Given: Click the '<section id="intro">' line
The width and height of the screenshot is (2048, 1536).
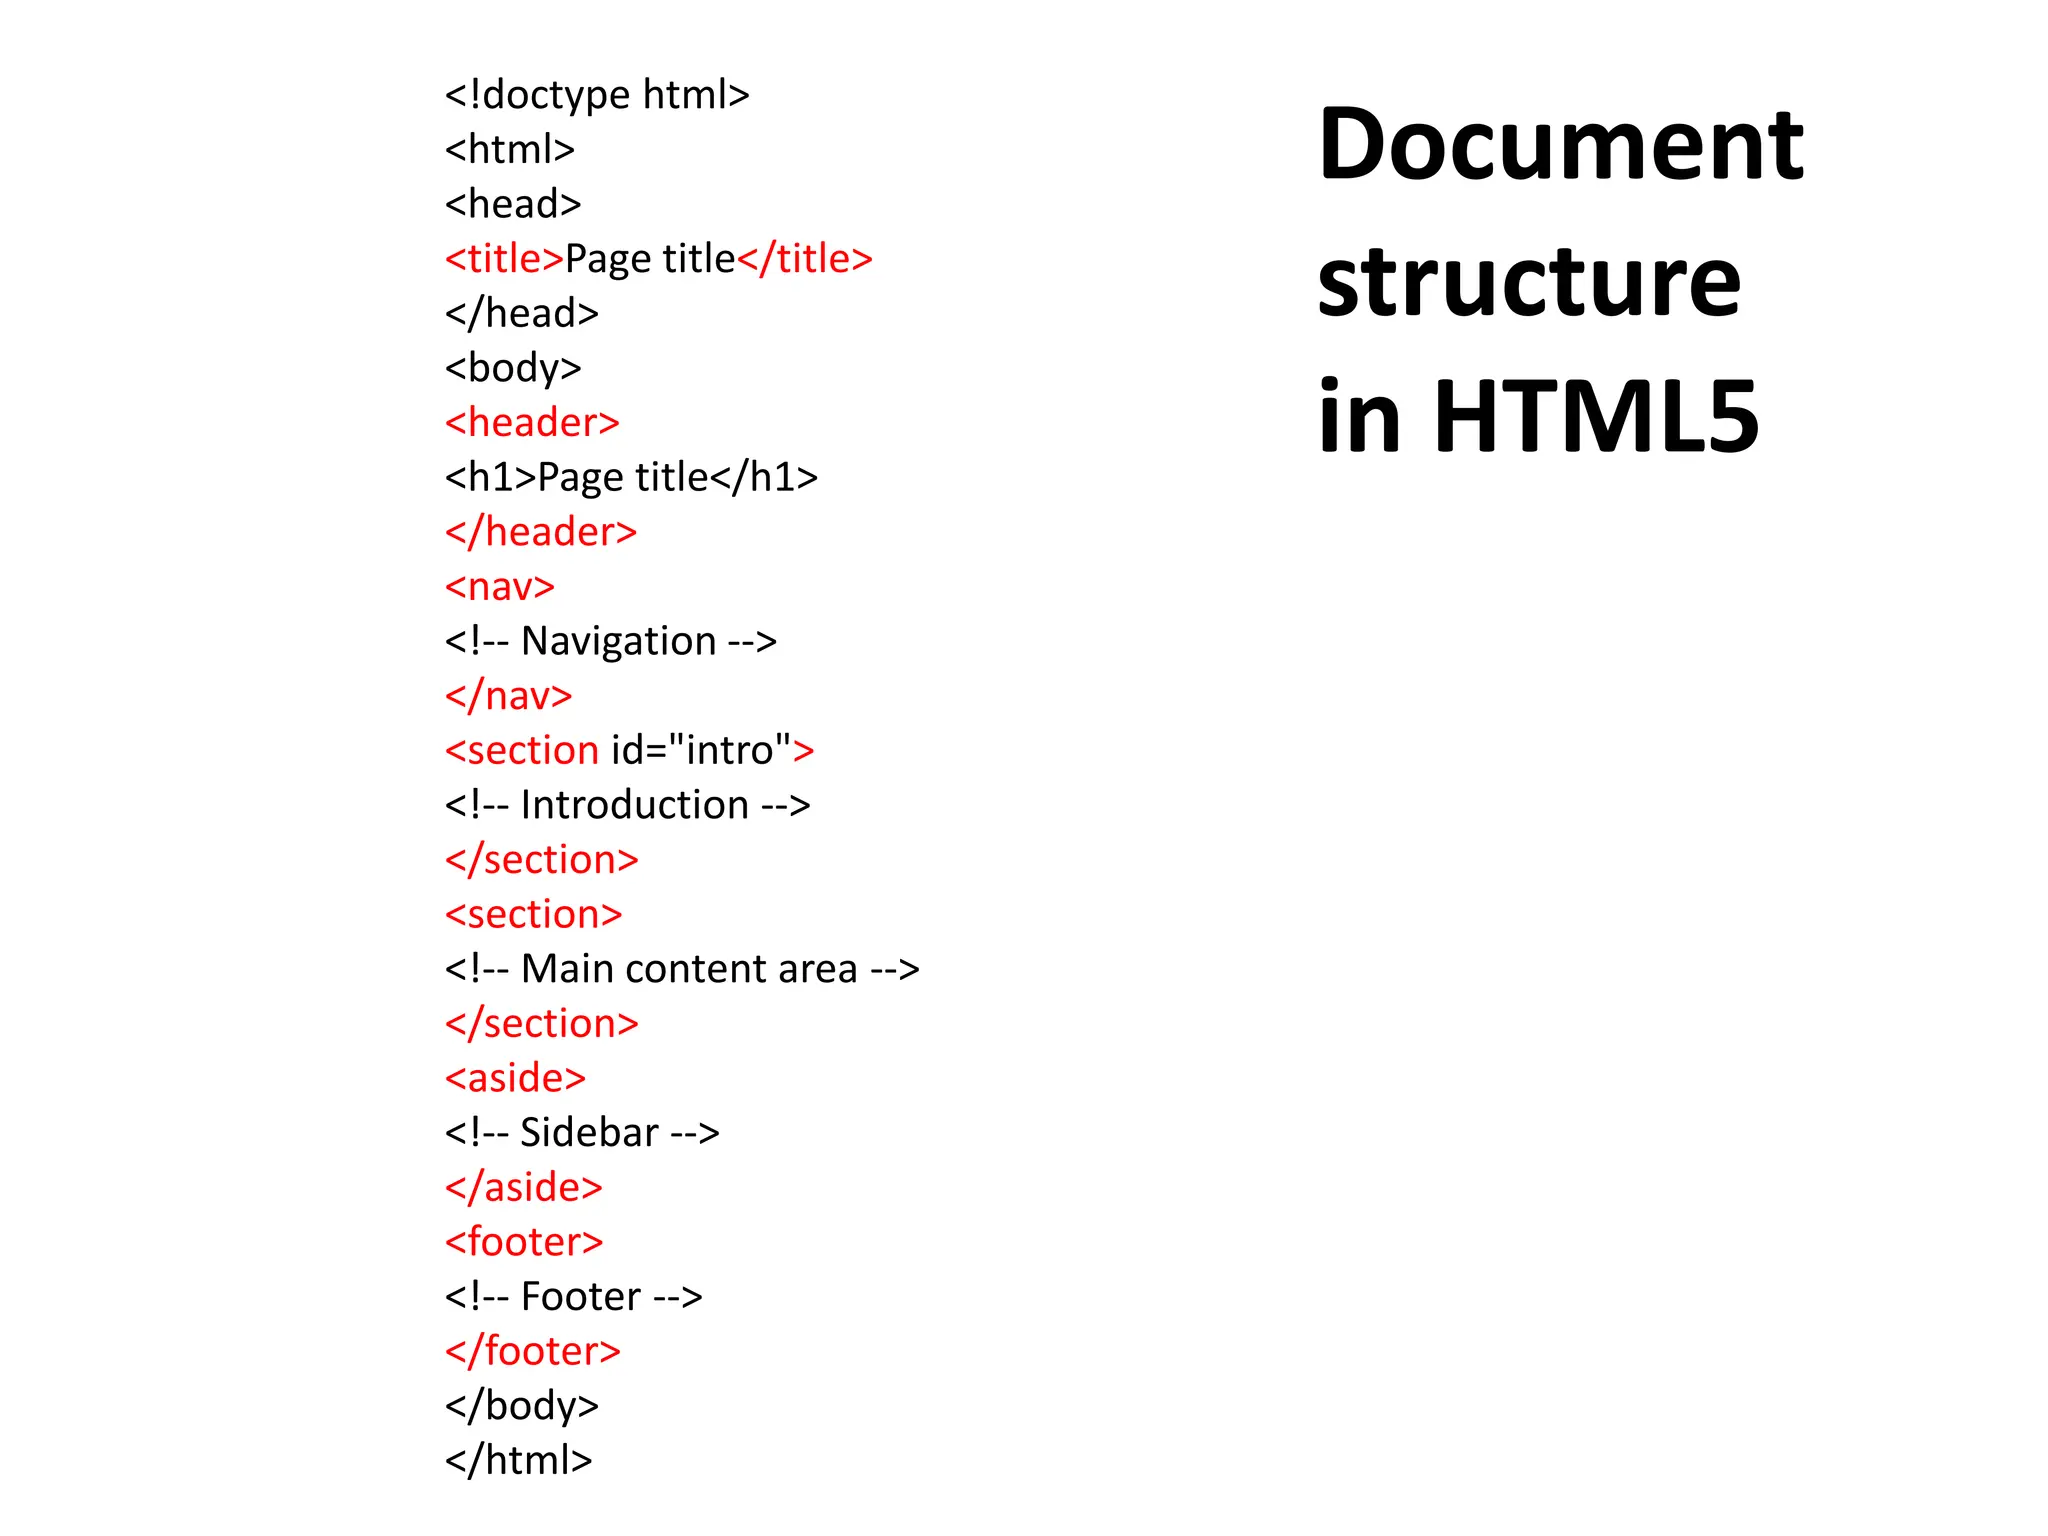Looking at the screenshot, I should 630,750.
